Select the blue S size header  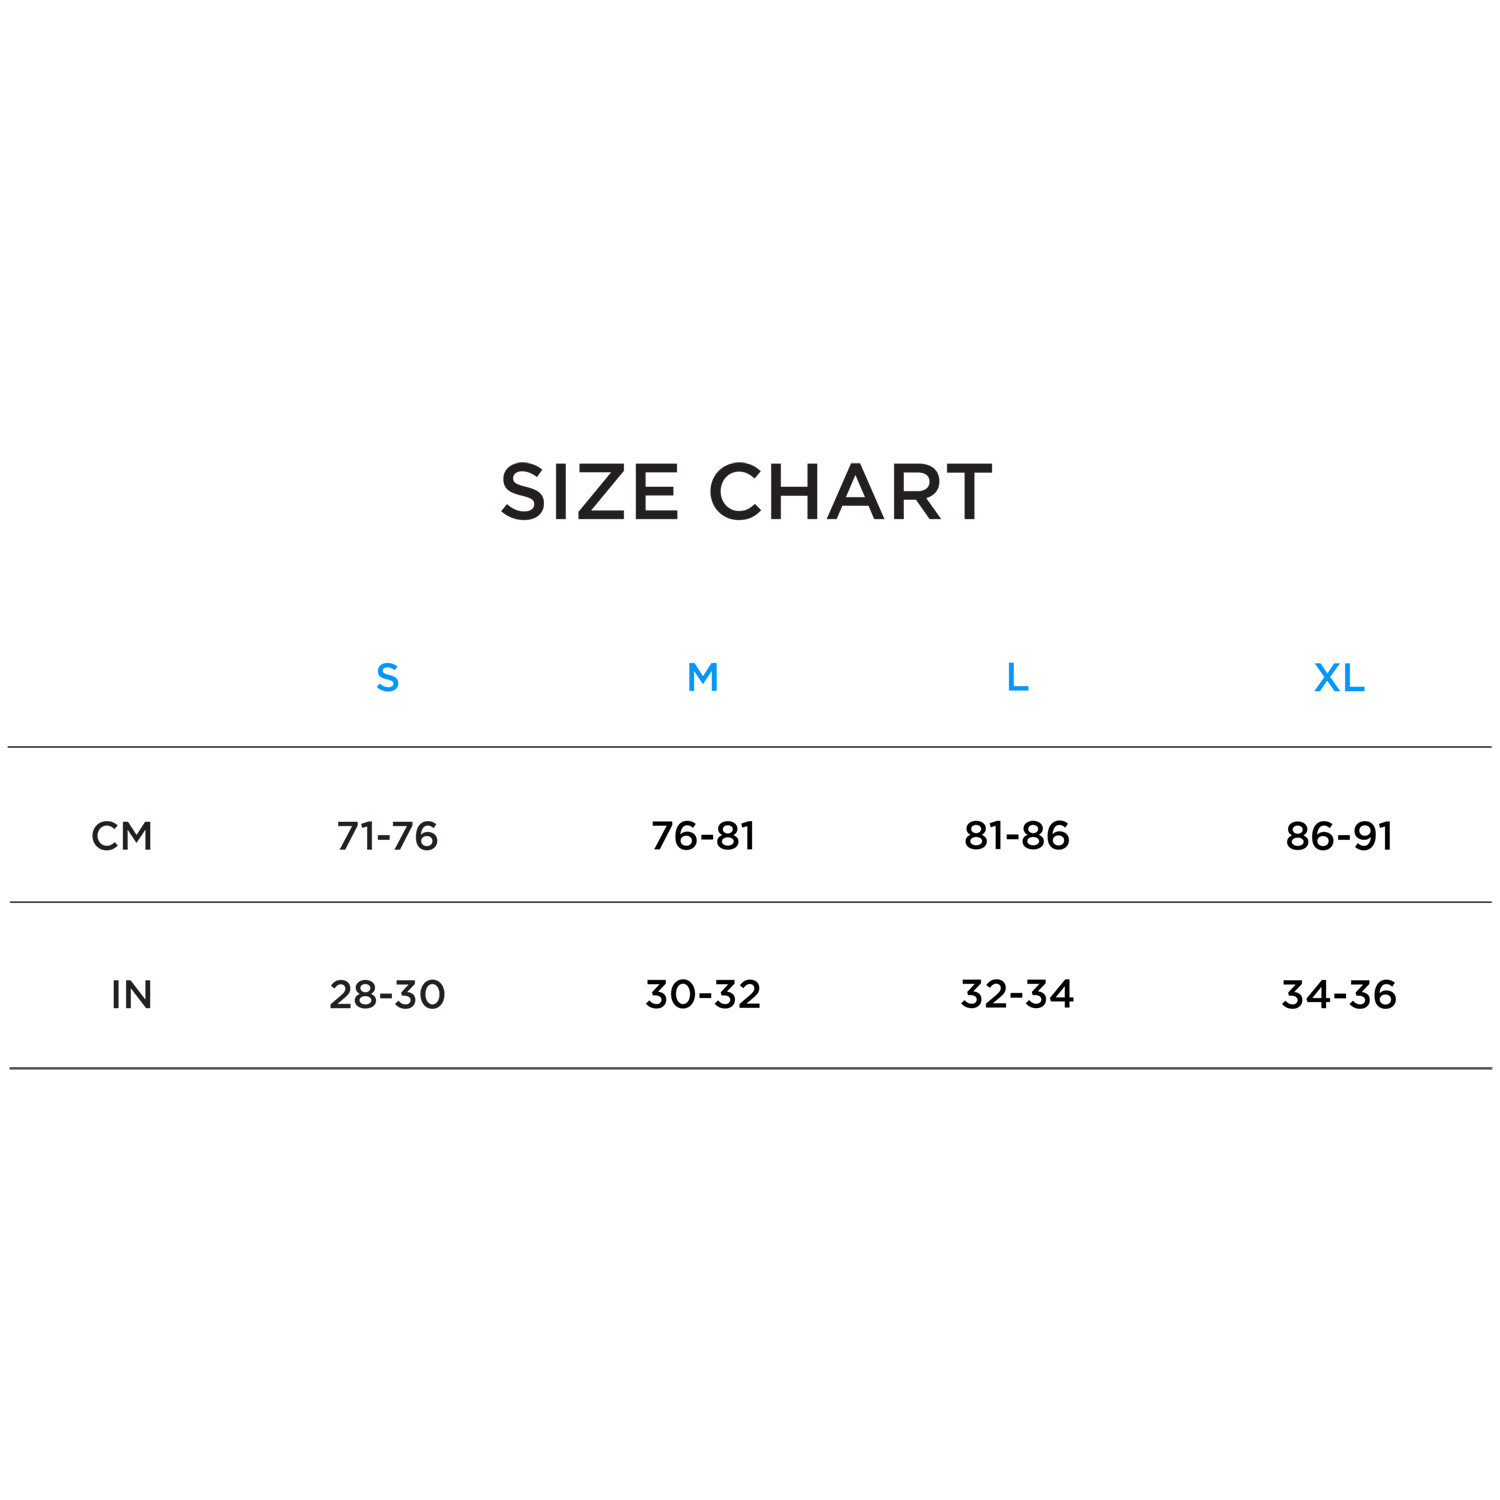[x=387, y=678]
